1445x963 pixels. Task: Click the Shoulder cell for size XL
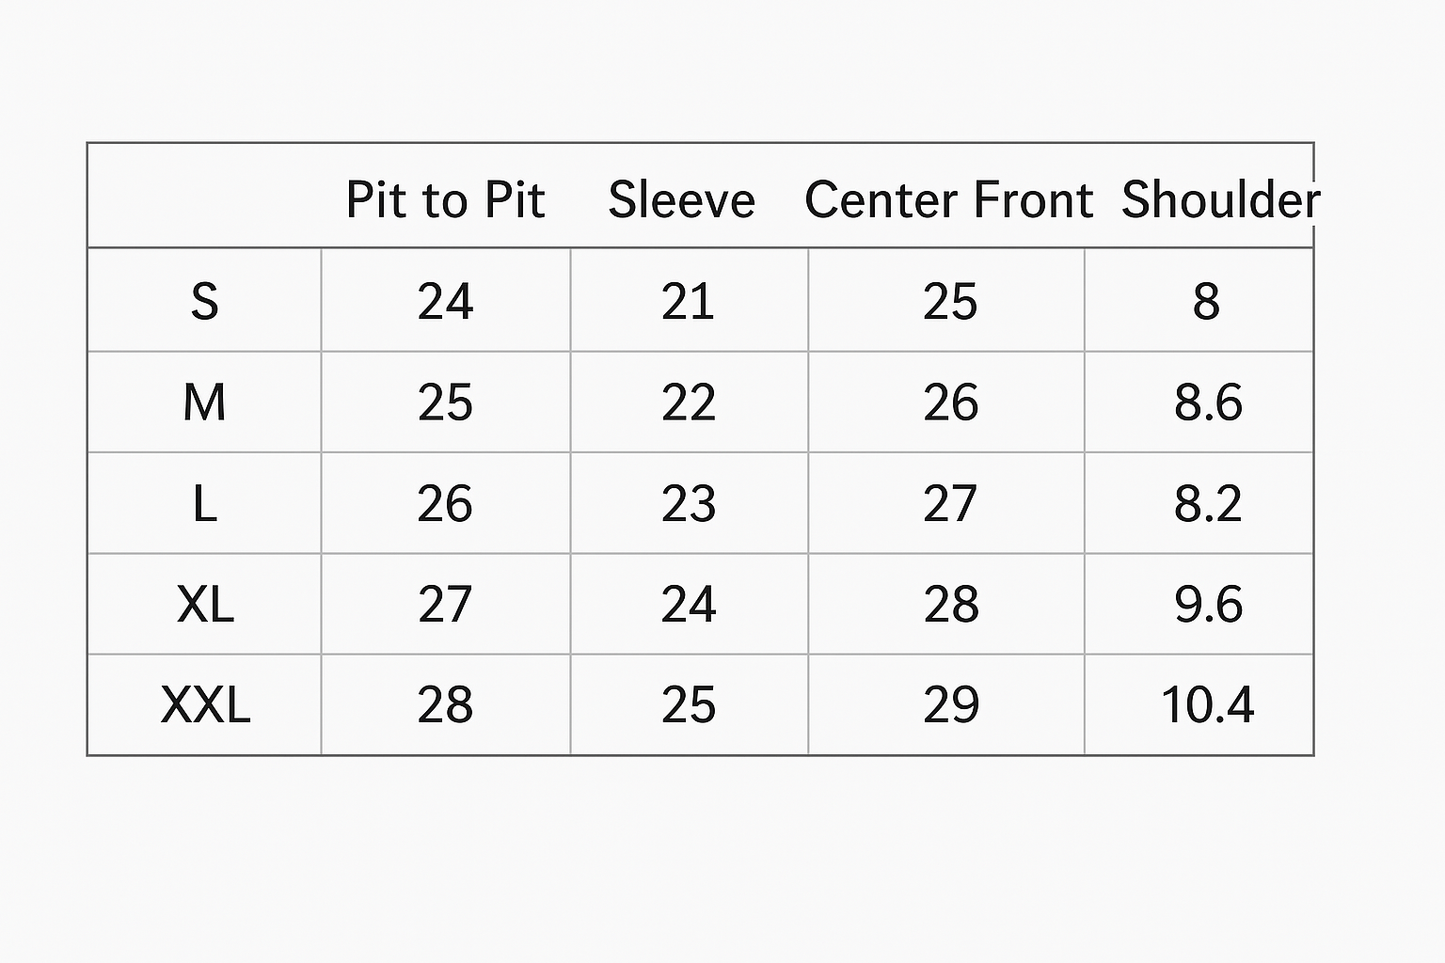click(x=1207, y=604)
